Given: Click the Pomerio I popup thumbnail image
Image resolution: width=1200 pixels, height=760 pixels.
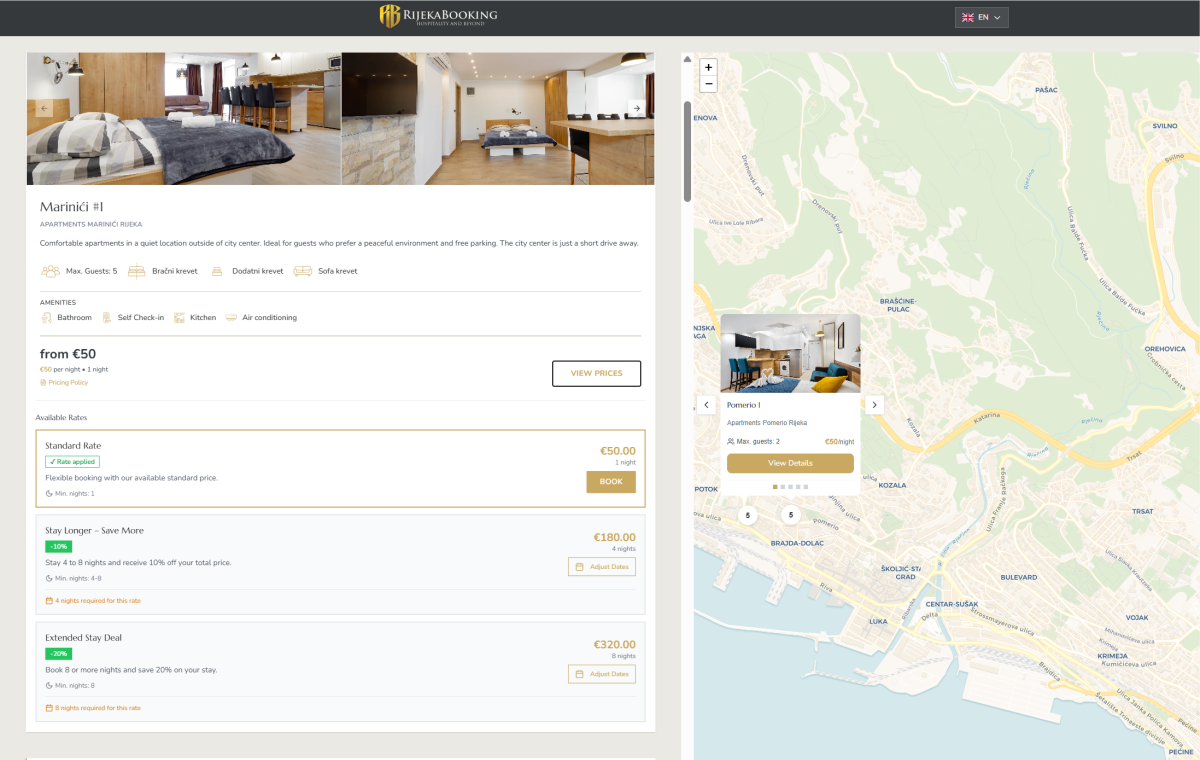Looking at the screenshot, I should [x=790, y=353].
